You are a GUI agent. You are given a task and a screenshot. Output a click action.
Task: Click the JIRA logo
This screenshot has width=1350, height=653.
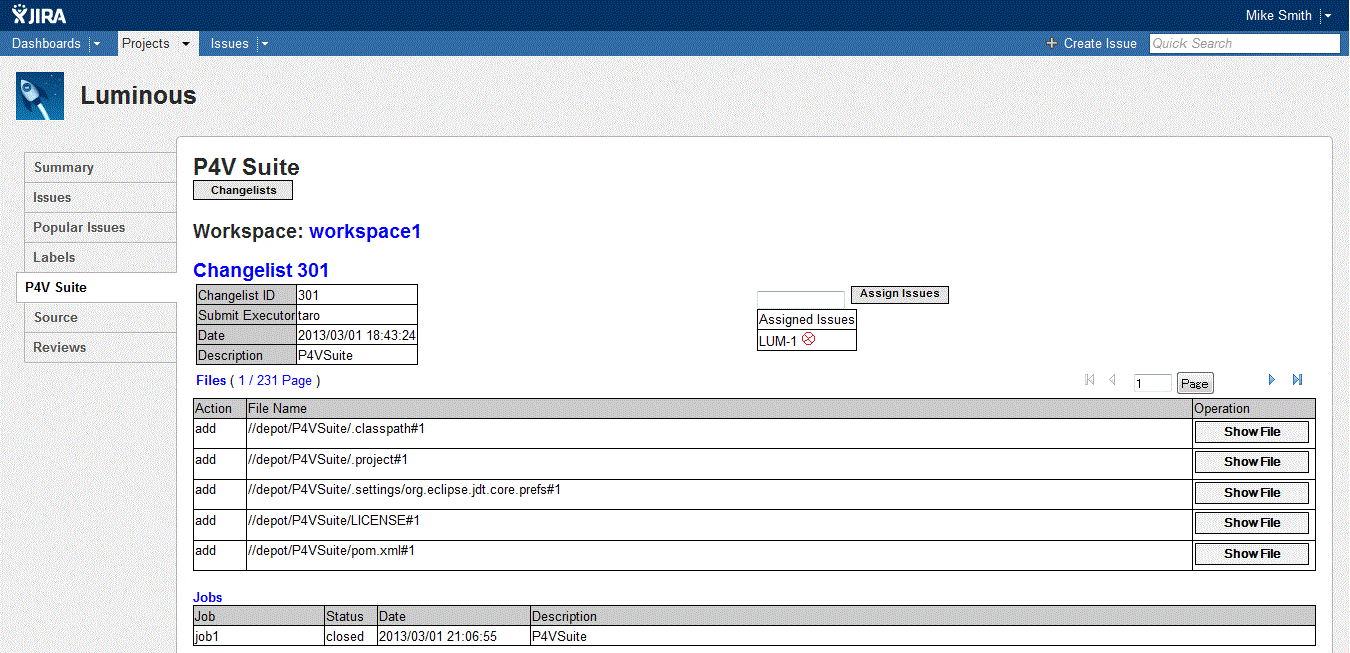pyautogui.click(x=41, y=15)
